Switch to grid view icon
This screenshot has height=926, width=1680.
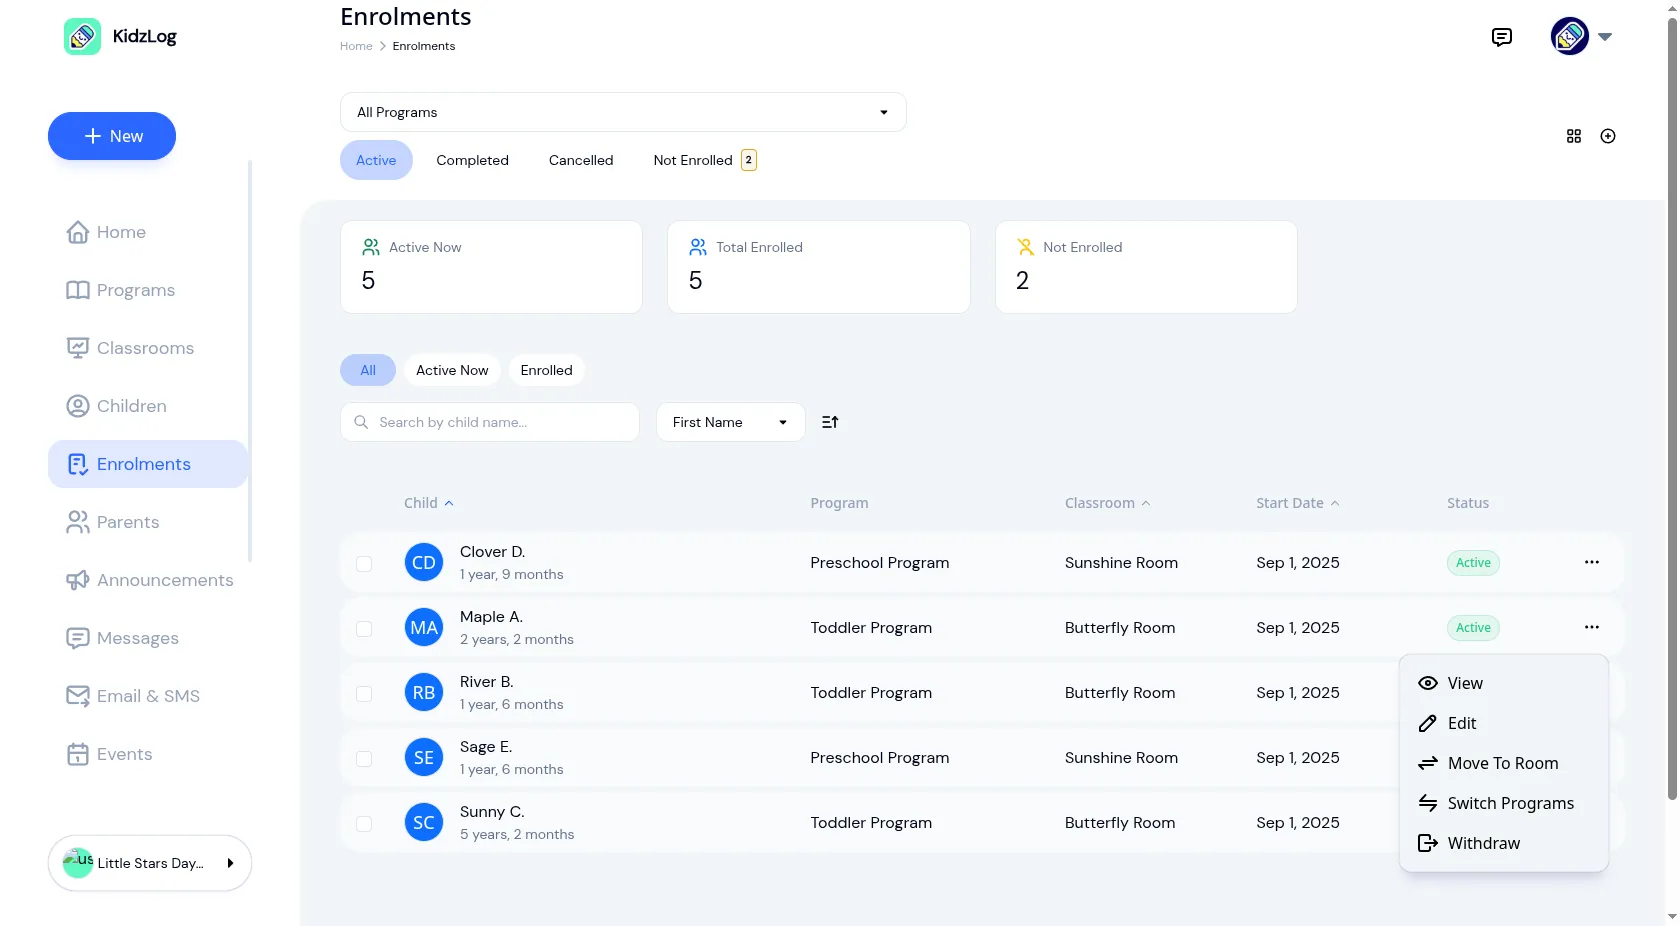(x=1573, y=136)
